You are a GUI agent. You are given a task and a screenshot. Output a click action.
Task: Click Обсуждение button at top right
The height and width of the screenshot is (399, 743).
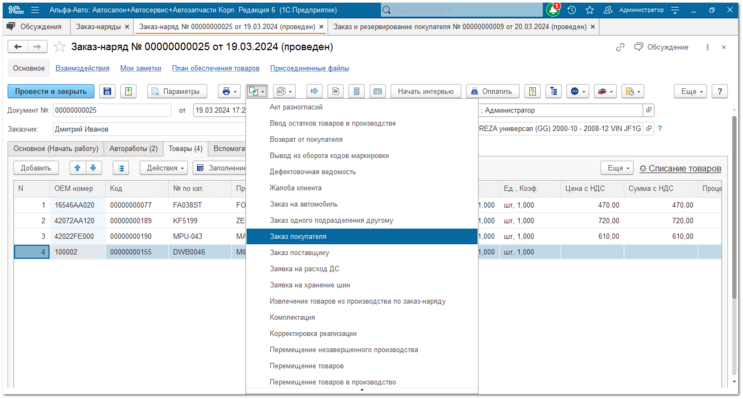(x=661, y=47)
